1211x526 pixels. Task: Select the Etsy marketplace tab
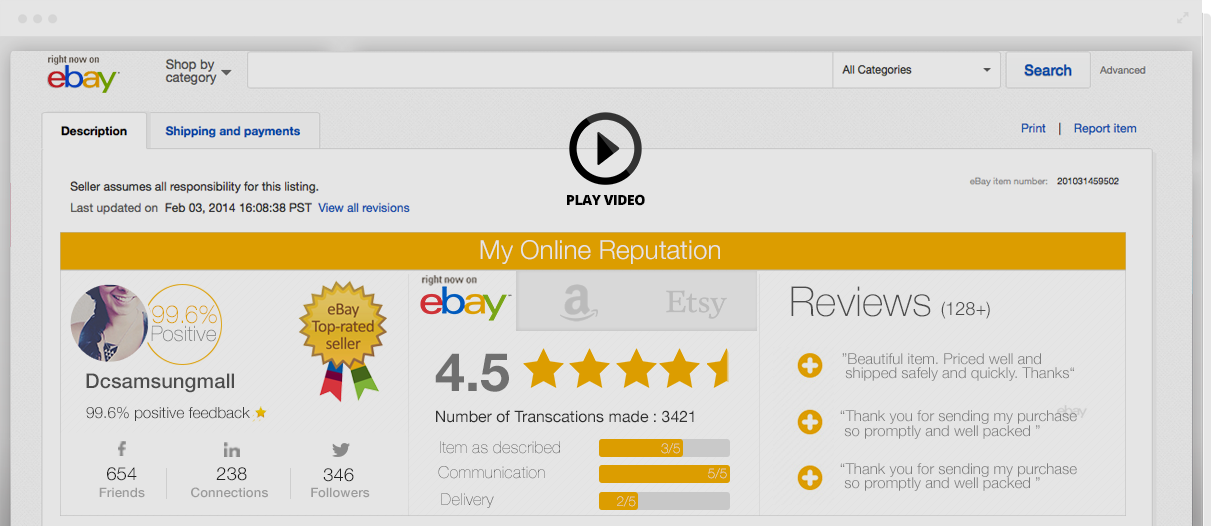pyautogui.click(x=696, y=301)
